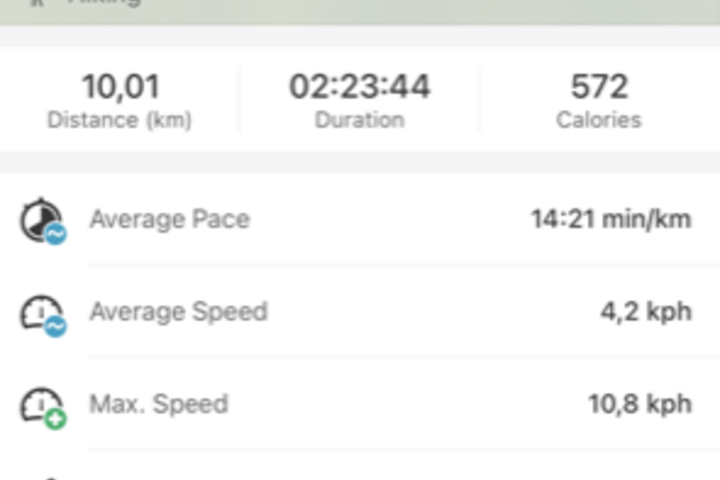Viewport: 720px width, 480px height.
Task: Click the Distance (km) label
Action: coord(119,120)
